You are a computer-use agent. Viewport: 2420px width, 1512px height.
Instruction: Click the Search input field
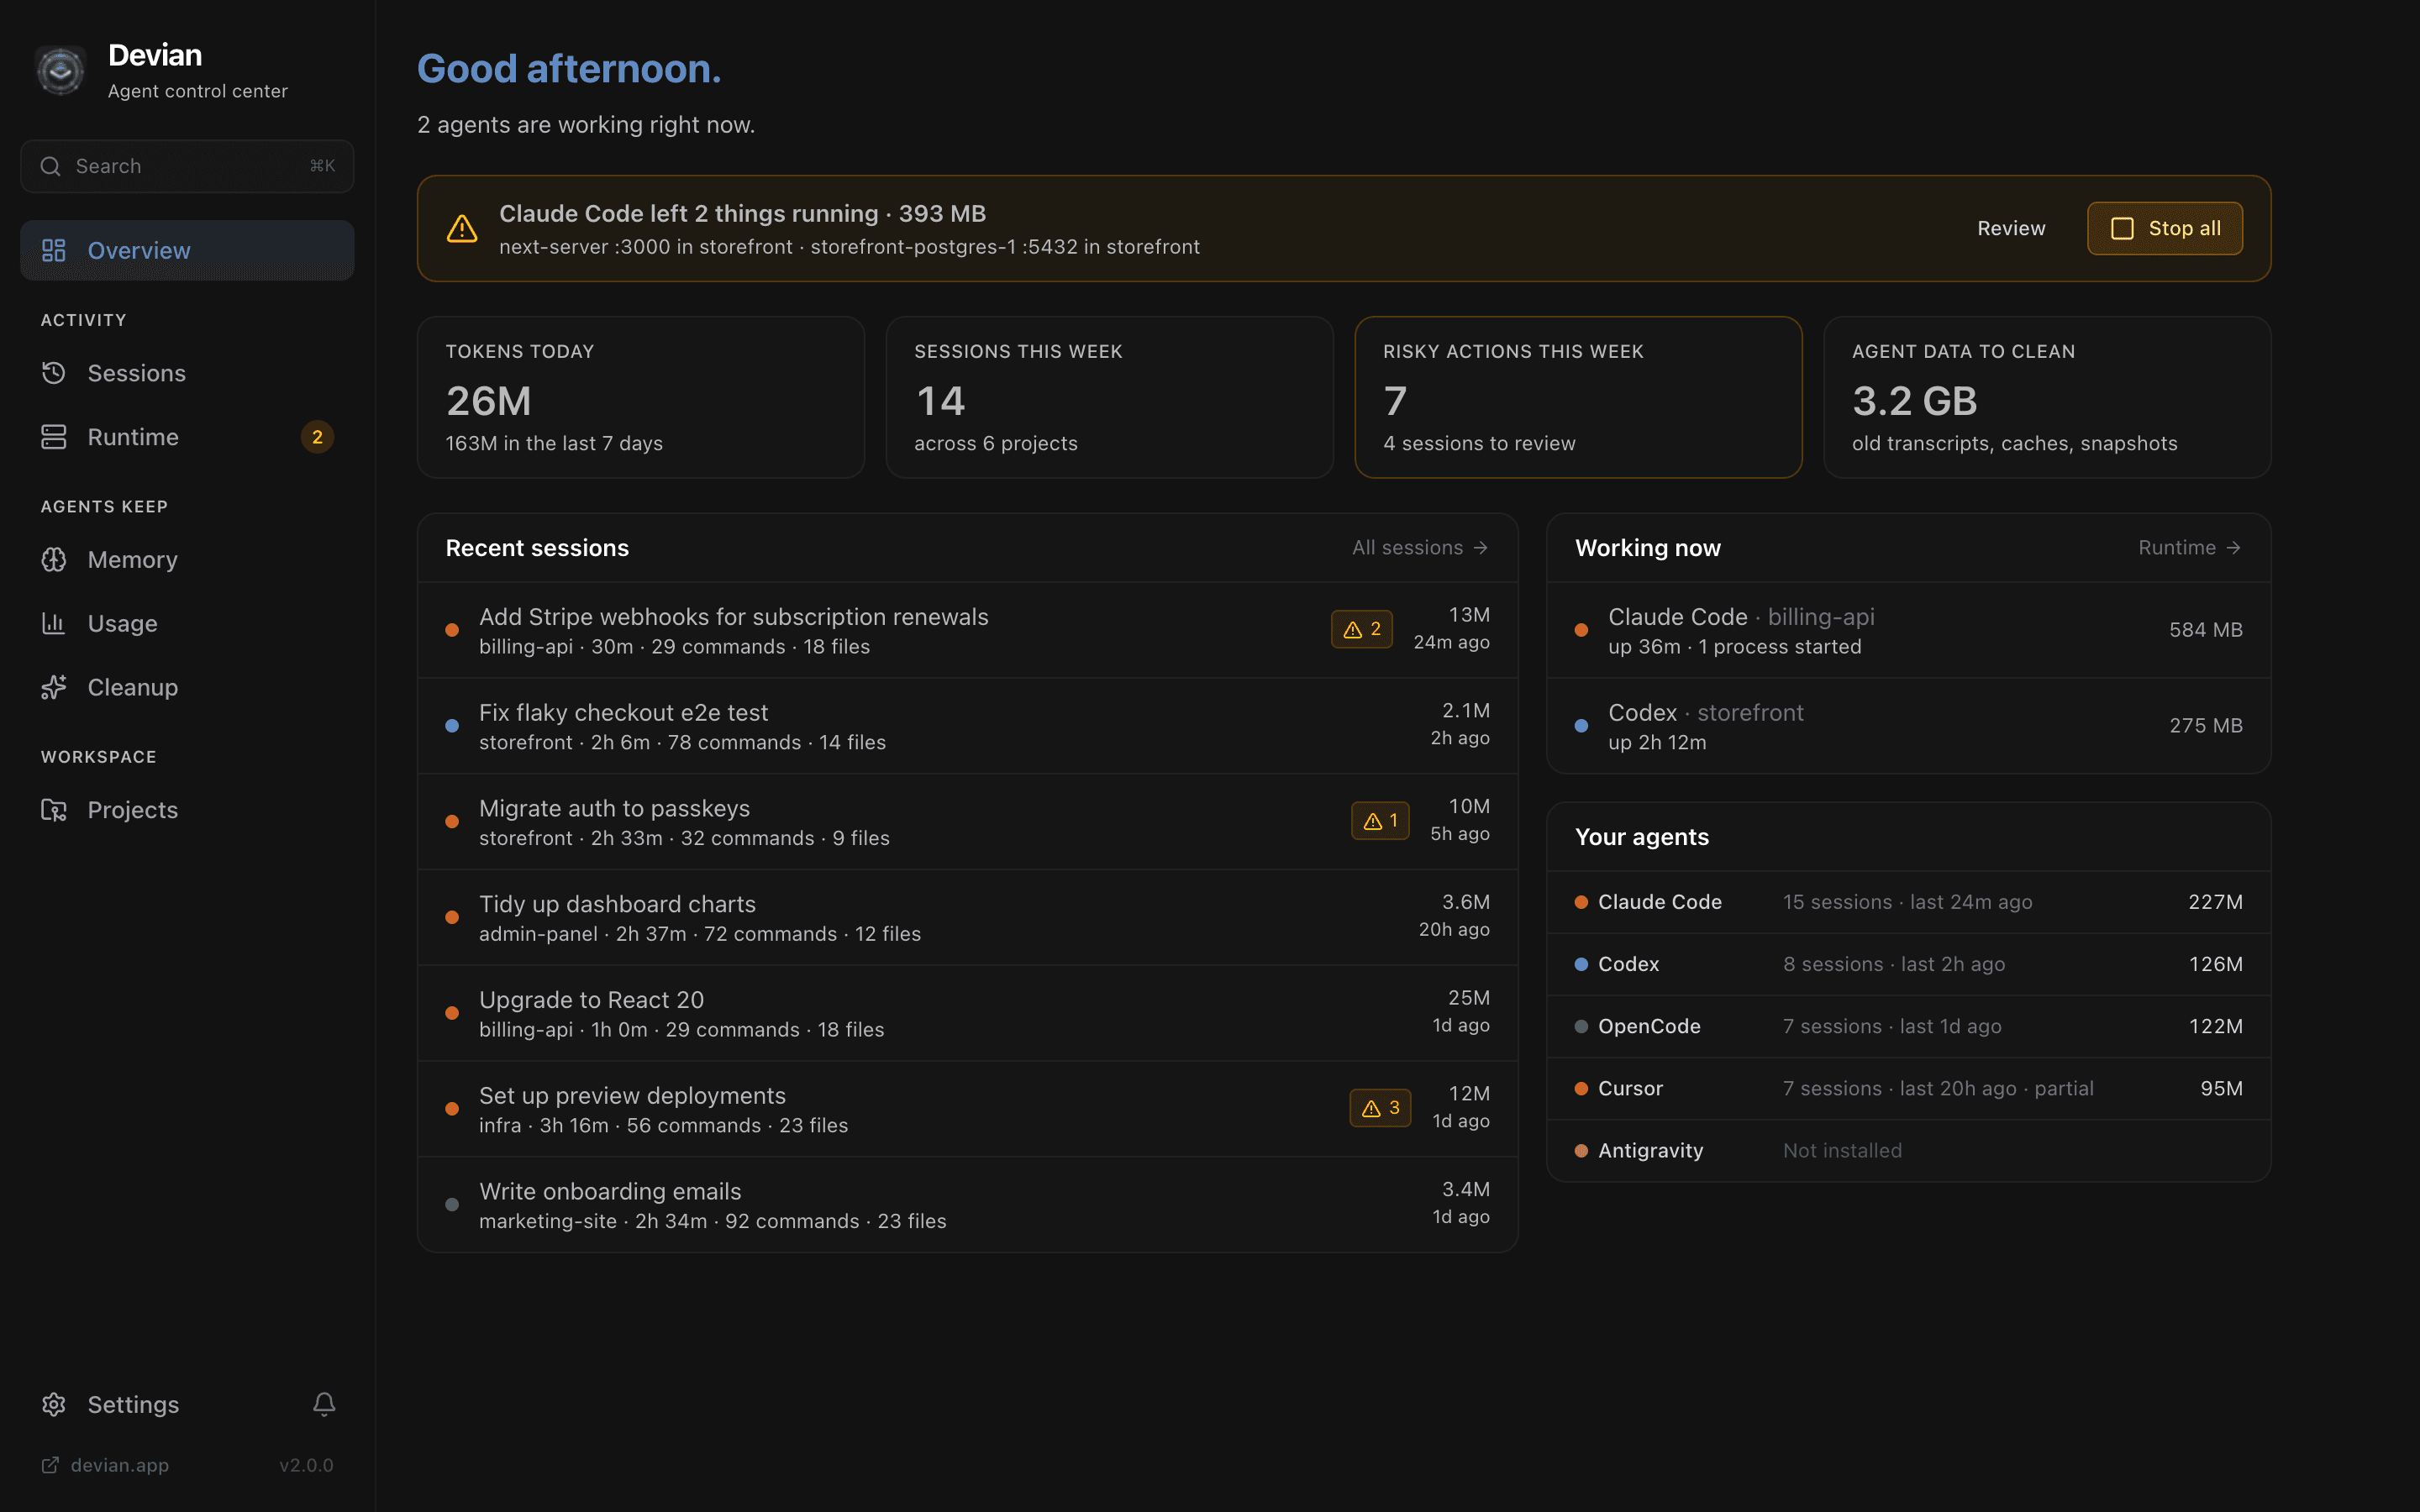coord(187,166)
